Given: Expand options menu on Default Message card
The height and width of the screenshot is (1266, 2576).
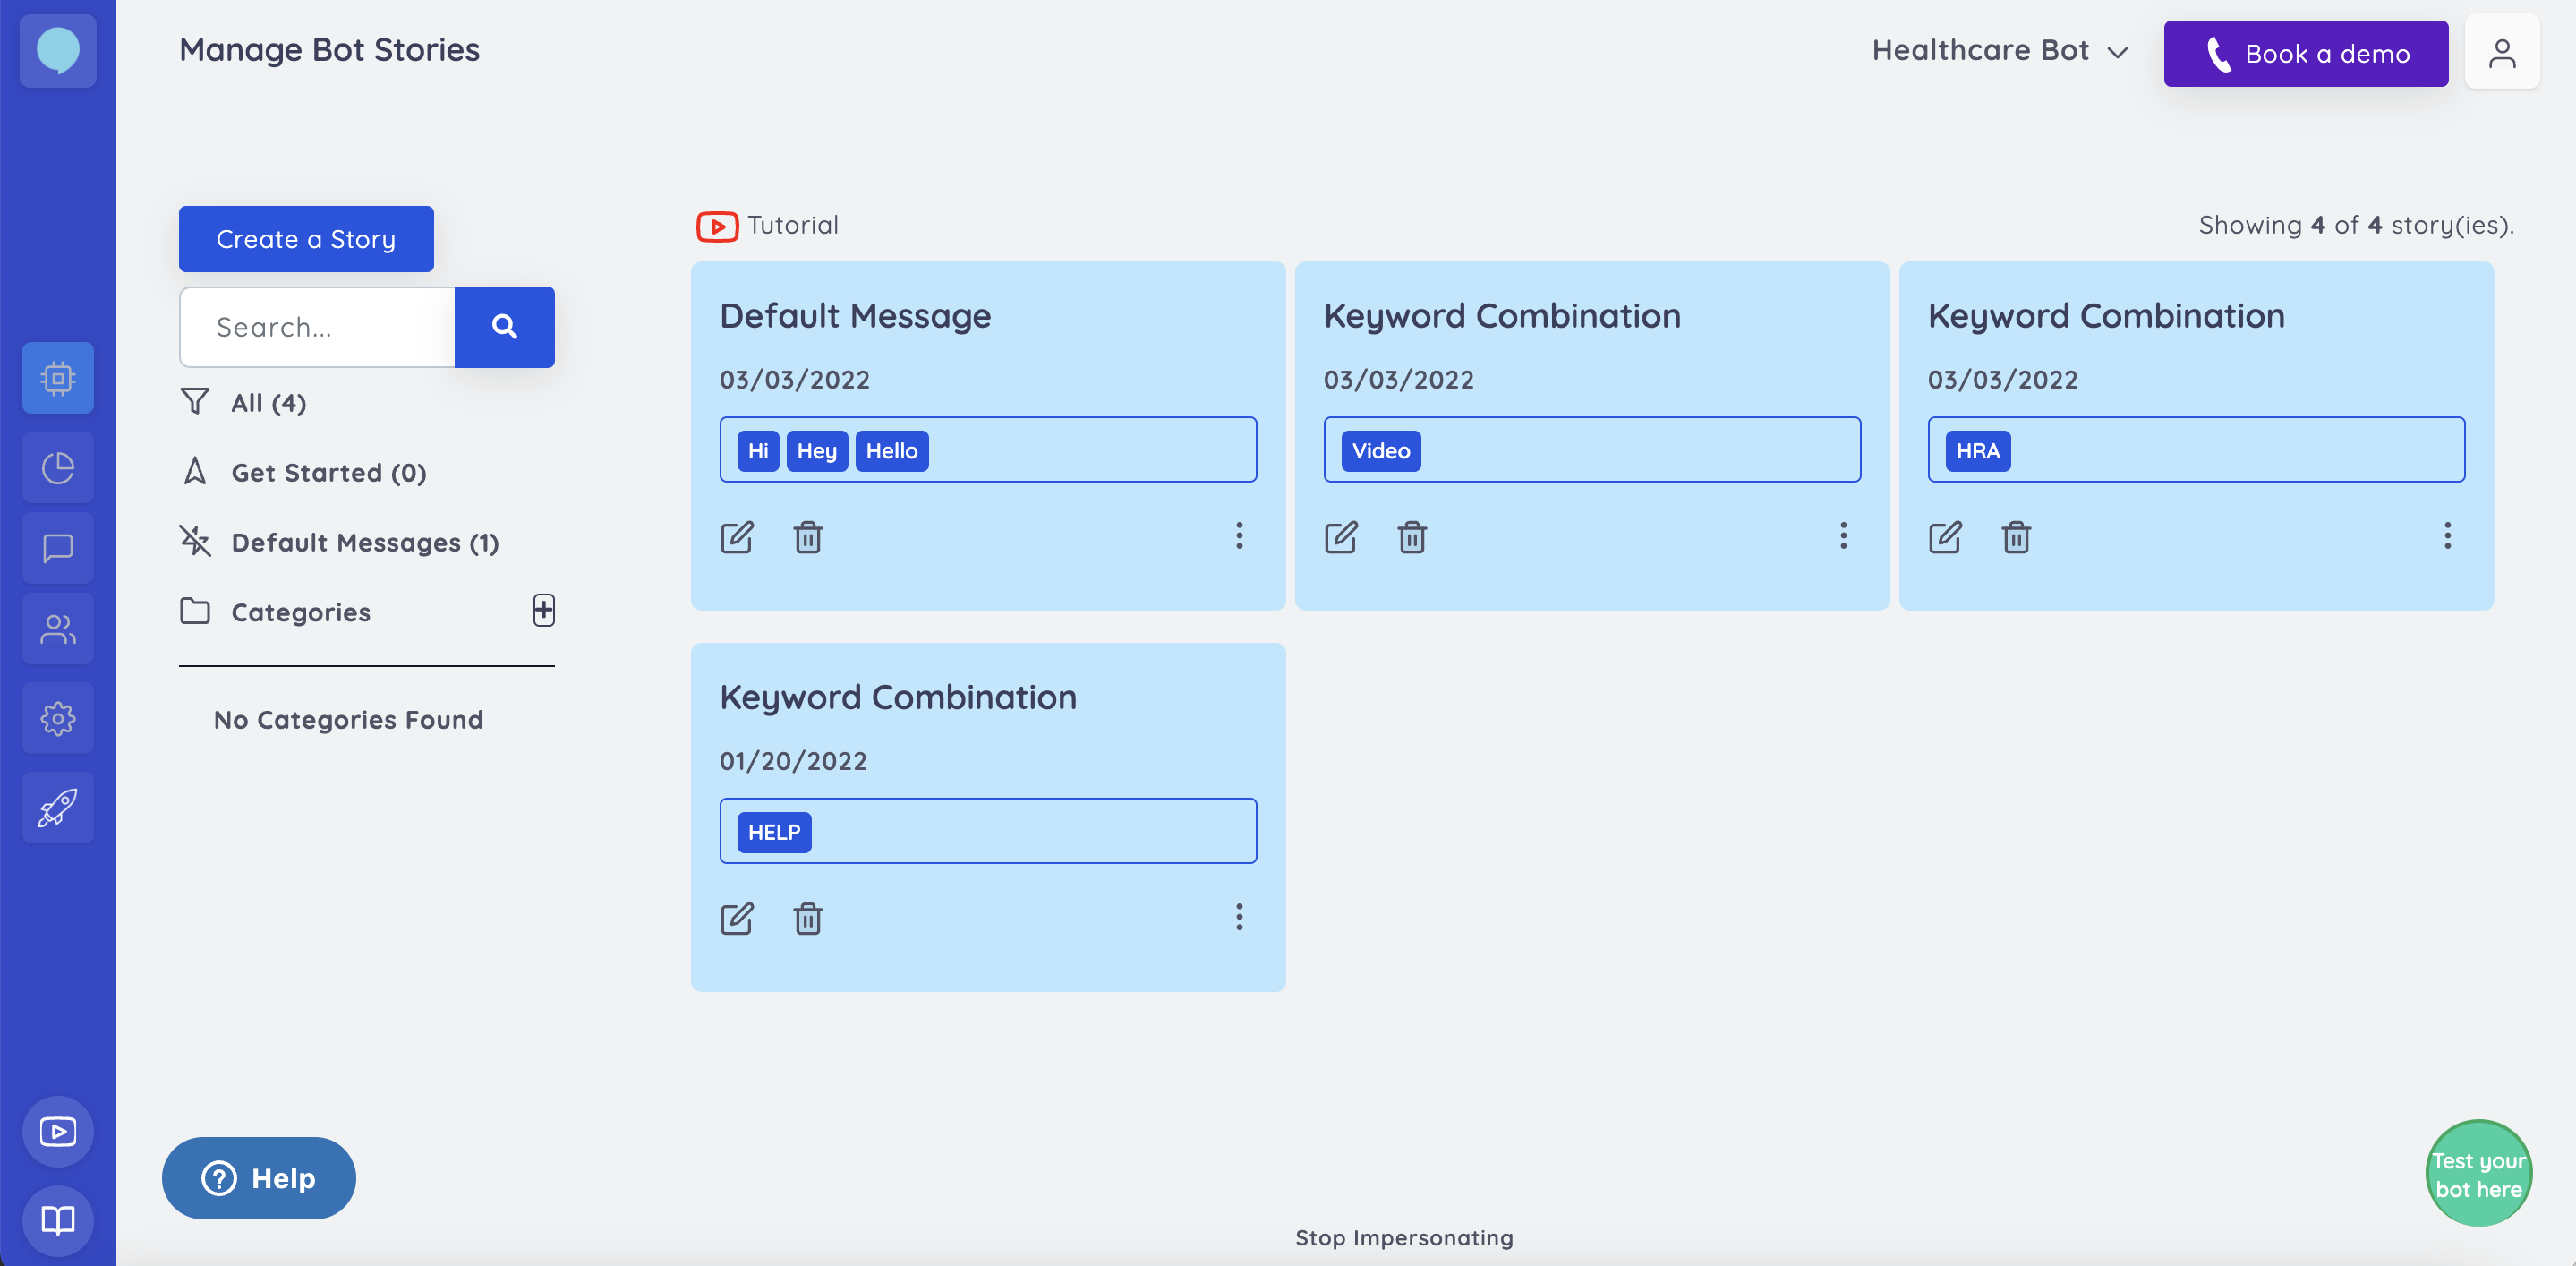Looking at the screenshot, I should point(1239,537).
